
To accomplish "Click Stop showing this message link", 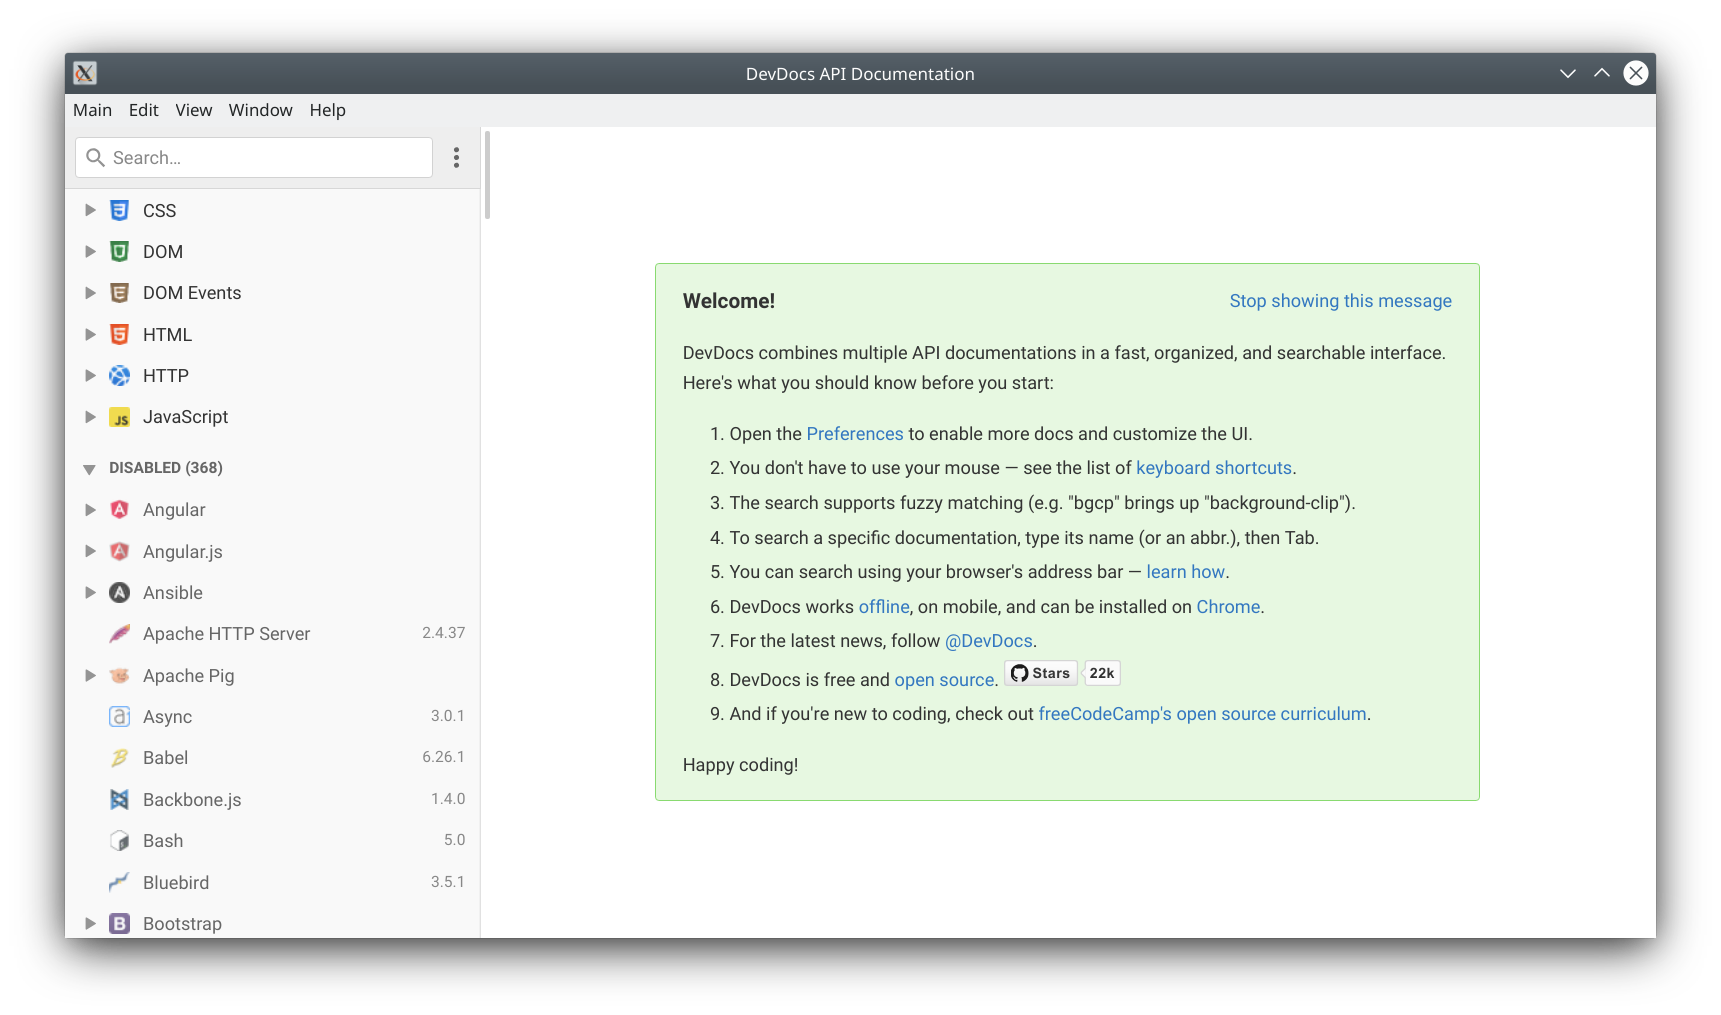I will 1340,301.
